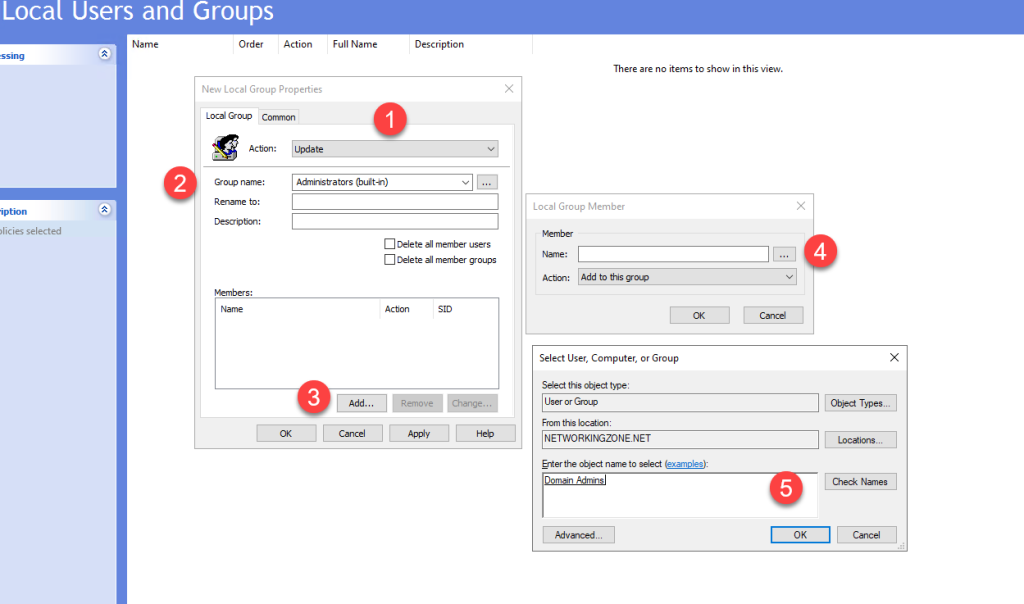The image size is (1024, 604).
Task: Close the Local Group Member dialog
Action: pyautogui.click(x=800, y=206)
